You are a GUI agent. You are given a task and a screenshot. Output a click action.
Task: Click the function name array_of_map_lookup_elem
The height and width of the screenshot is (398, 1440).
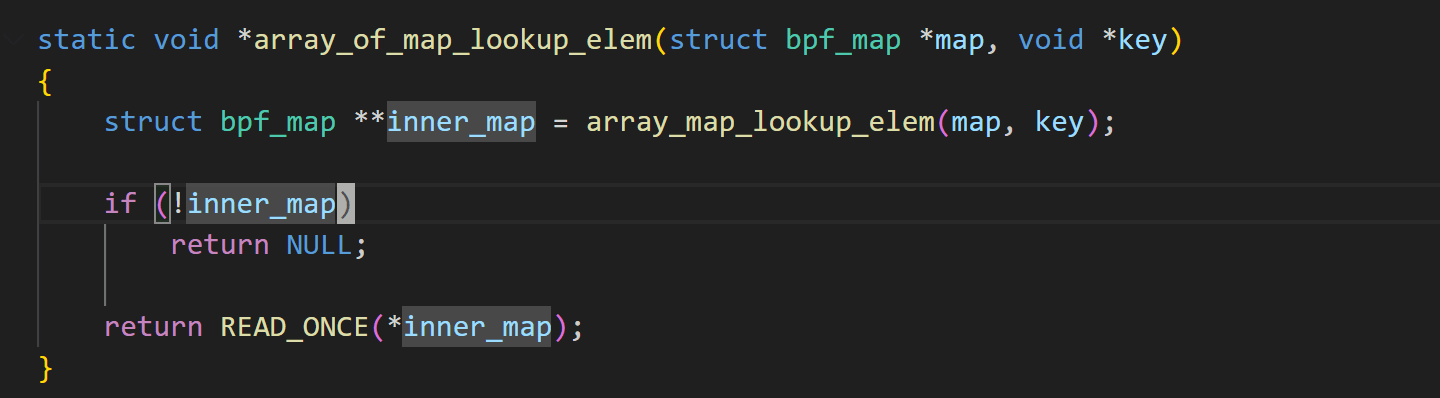tap(453, 40)
